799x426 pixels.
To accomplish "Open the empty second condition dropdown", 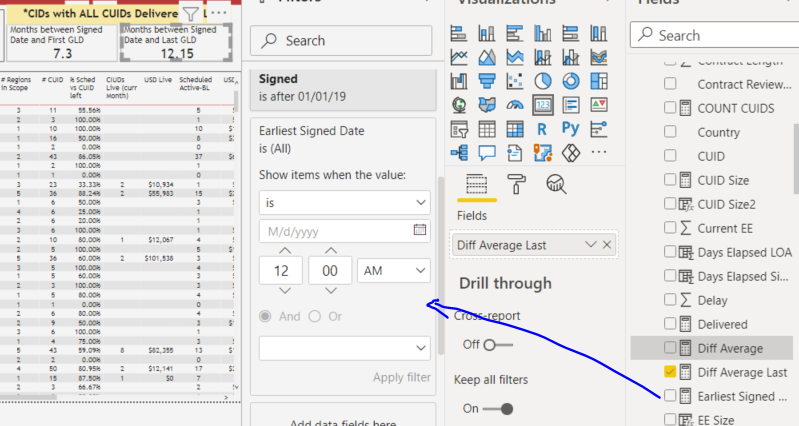I will [344, 348].
